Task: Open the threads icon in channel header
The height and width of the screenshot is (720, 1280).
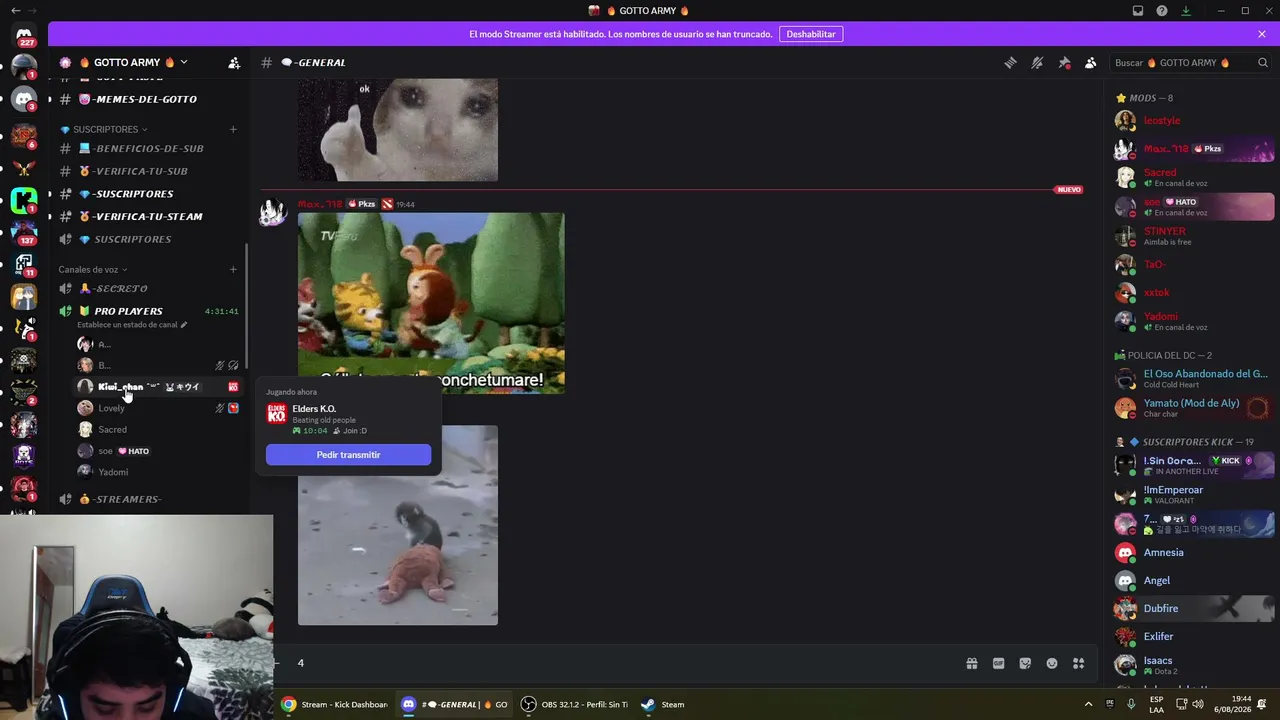Action: (x=1010, y=63)
